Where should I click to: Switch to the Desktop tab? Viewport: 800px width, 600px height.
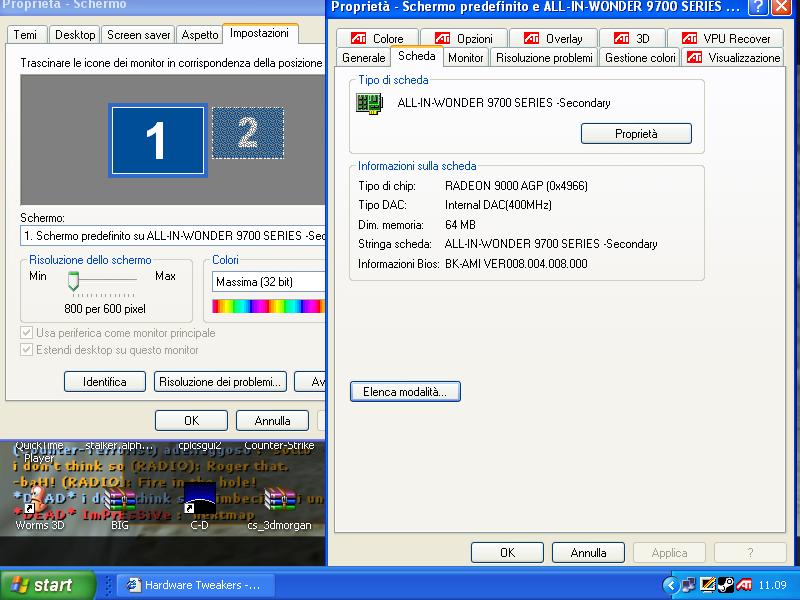(75, 35)
